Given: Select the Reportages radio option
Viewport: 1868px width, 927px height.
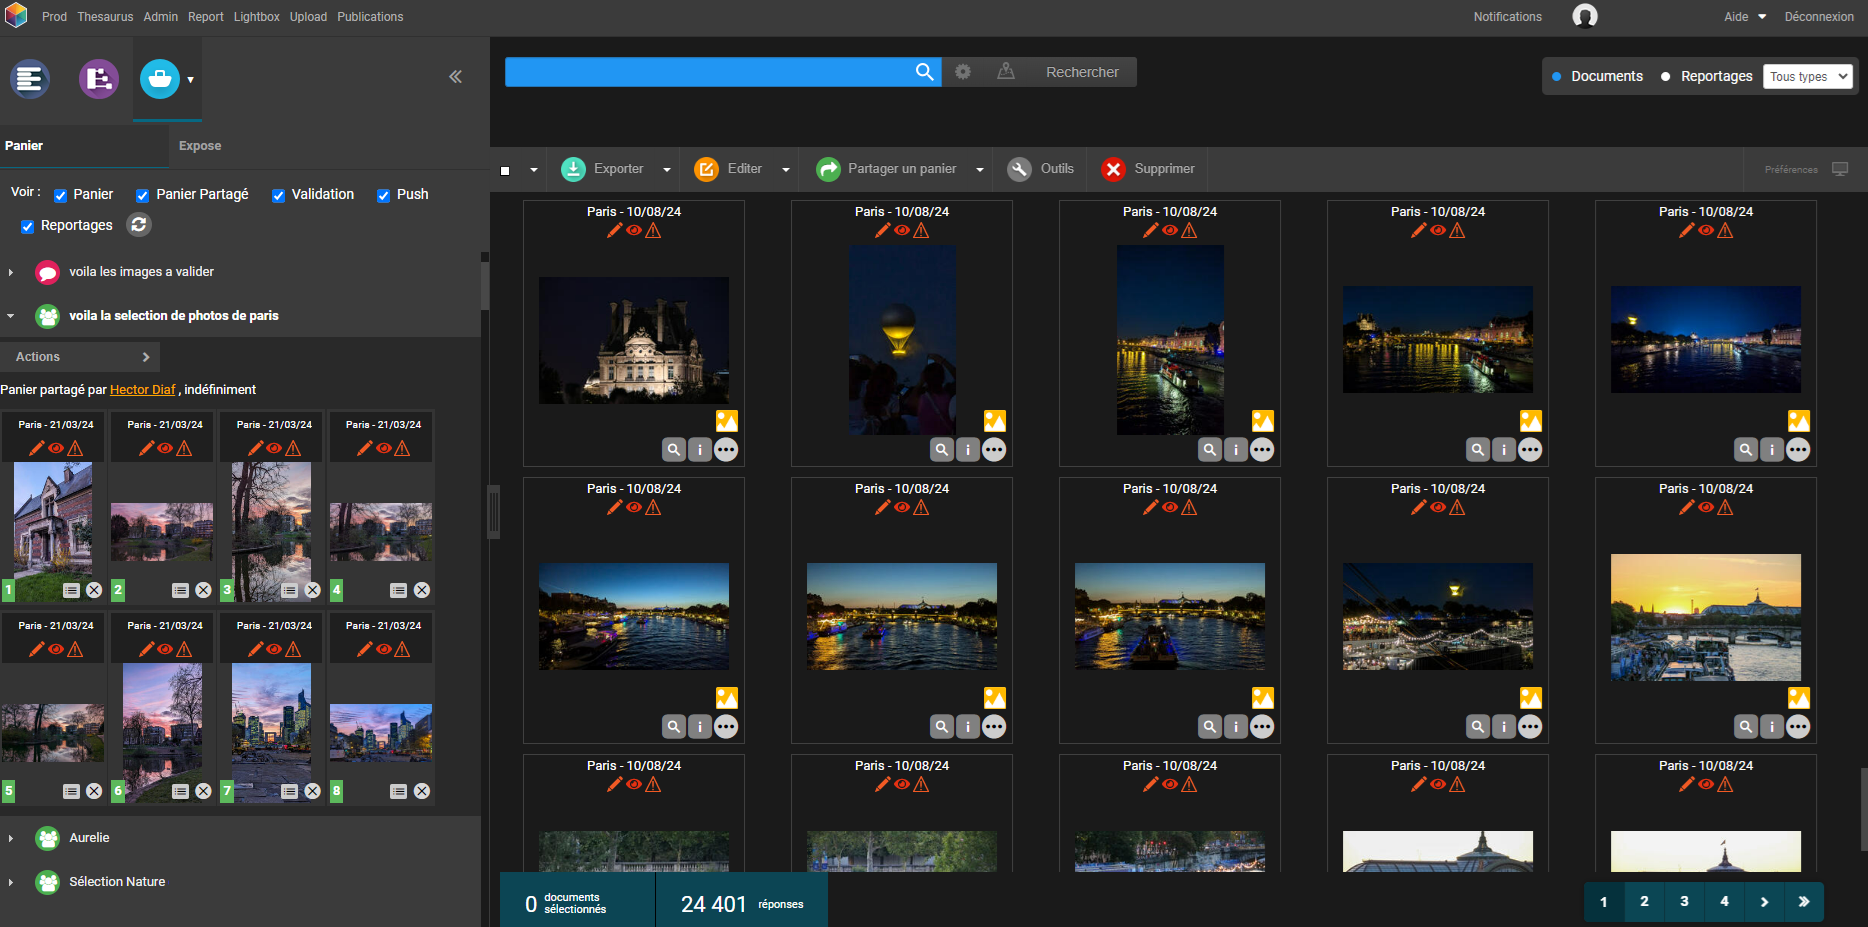Looking at the screenshot, I should (x=1665, y=76).
